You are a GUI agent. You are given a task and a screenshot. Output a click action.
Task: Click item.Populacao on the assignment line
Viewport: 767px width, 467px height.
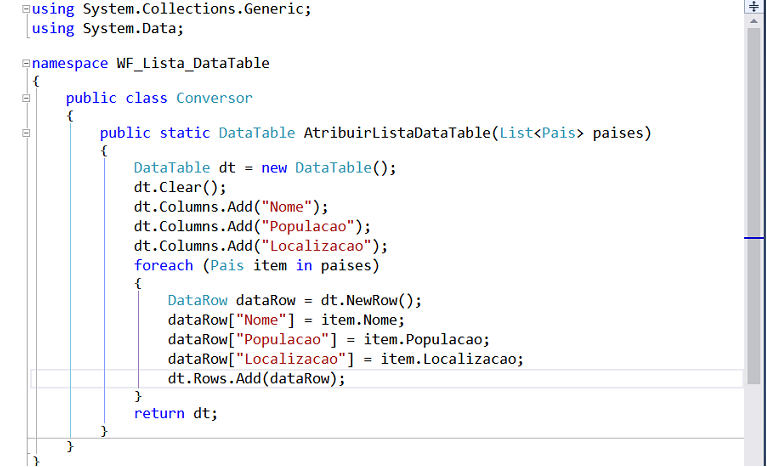423,339
